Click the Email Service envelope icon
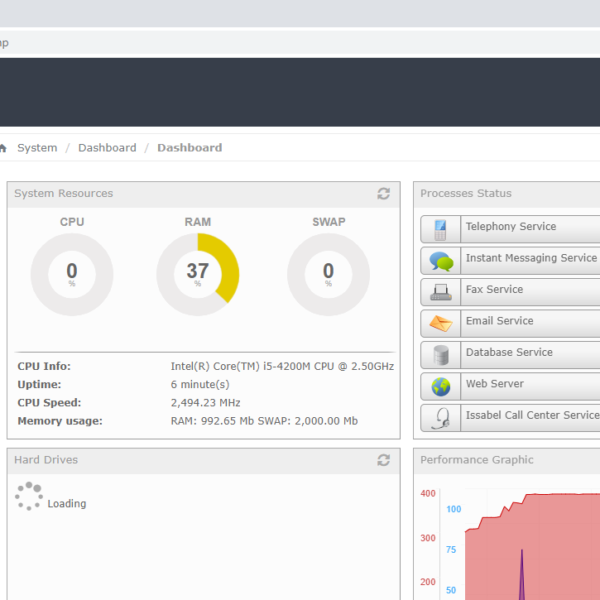This screenshot has height=600, width=600. pos(440,323)
